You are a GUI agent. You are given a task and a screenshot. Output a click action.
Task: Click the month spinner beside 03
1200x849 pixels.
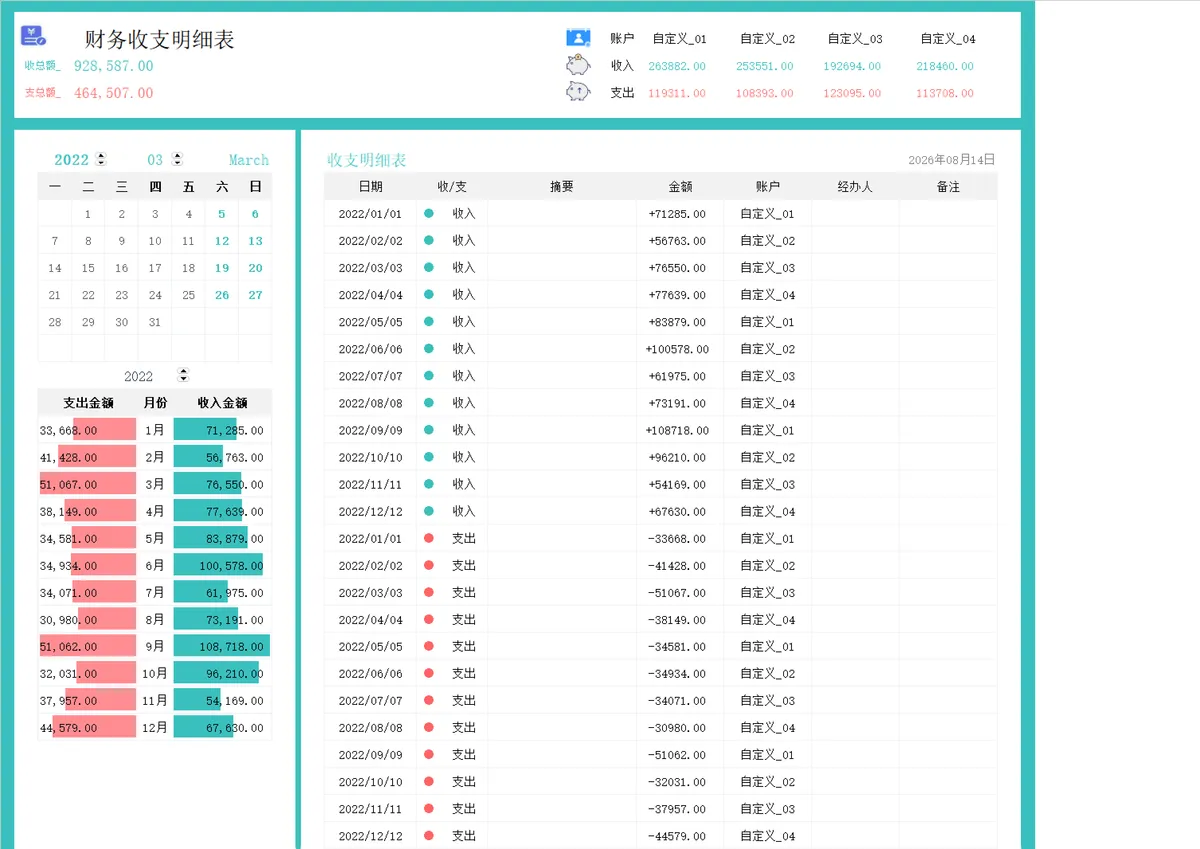tap(177, 159)
